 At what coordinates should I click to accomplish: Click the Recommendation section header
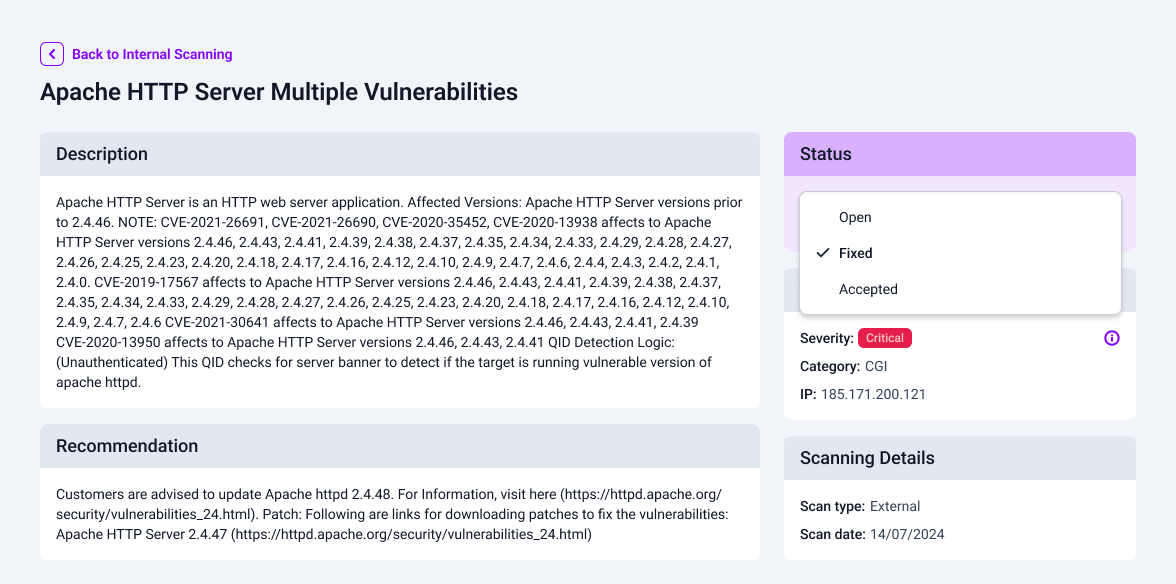(400, 446)
